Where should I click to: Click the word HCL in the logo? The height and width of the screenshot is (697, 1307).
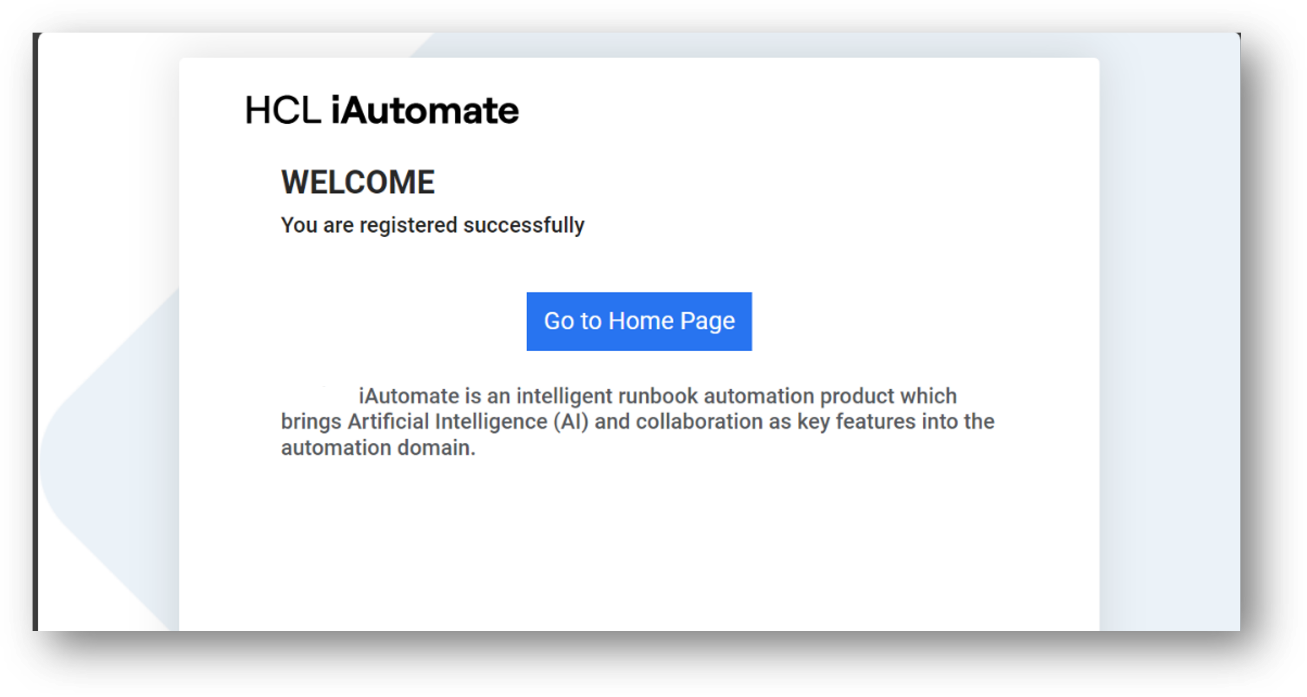point(282,110)
